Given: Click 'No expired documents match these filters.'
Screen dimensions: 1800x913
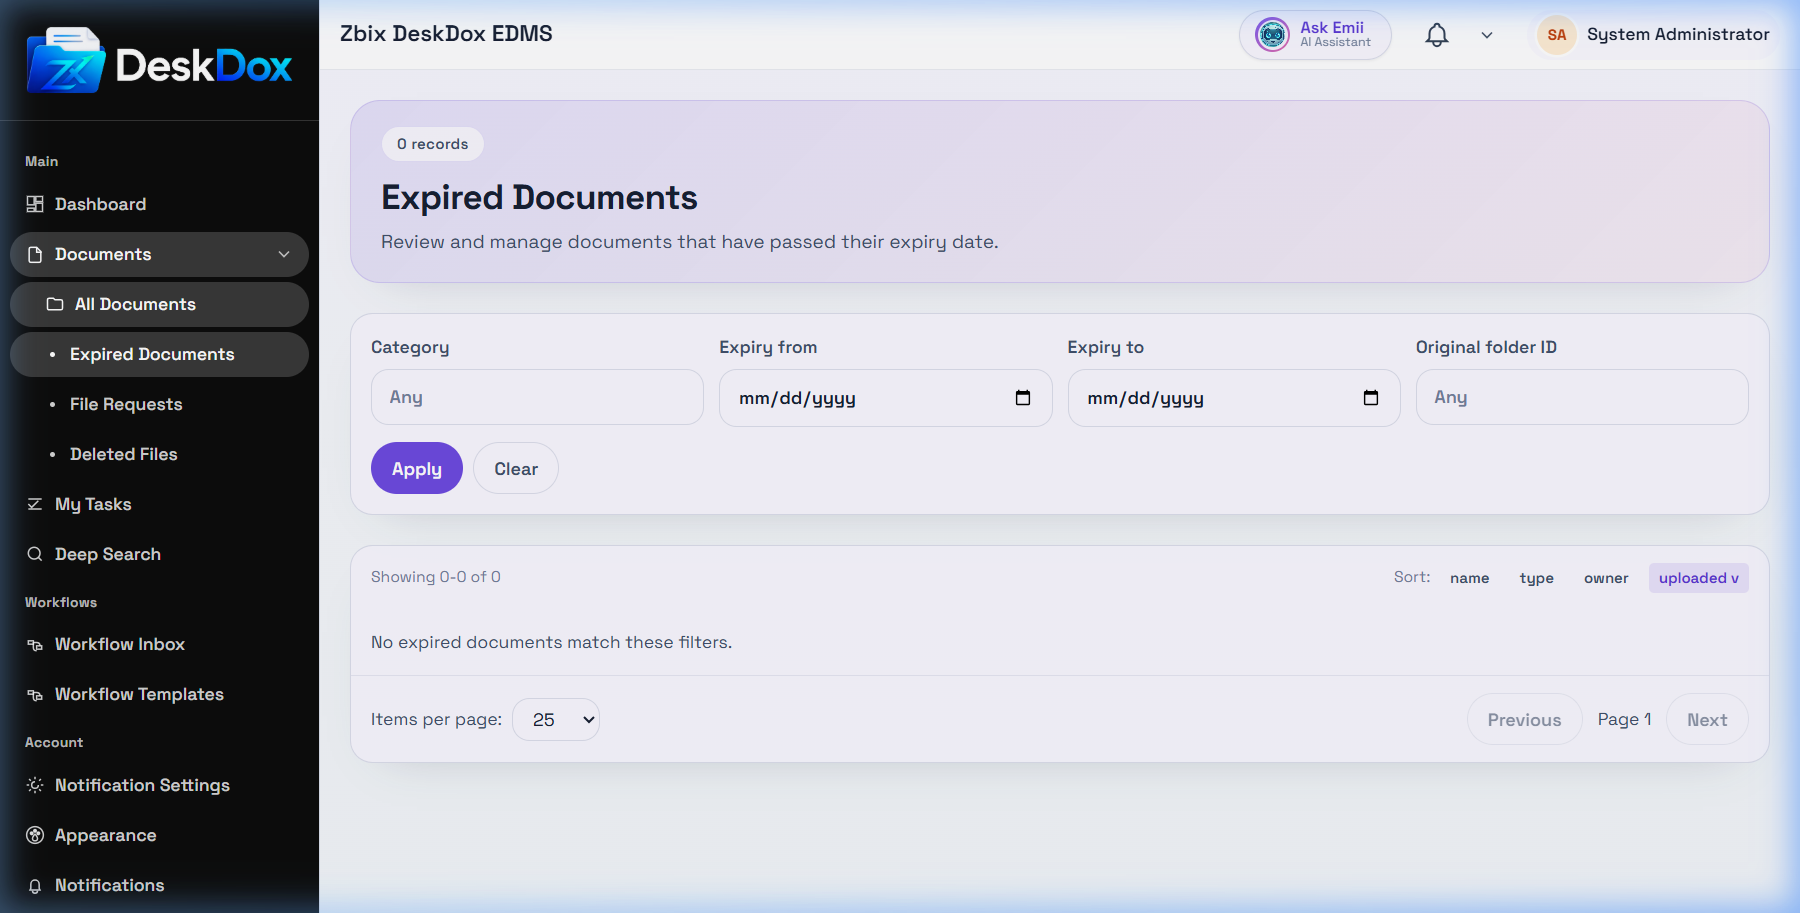Looking at the screenshot, I should [551, 642].
